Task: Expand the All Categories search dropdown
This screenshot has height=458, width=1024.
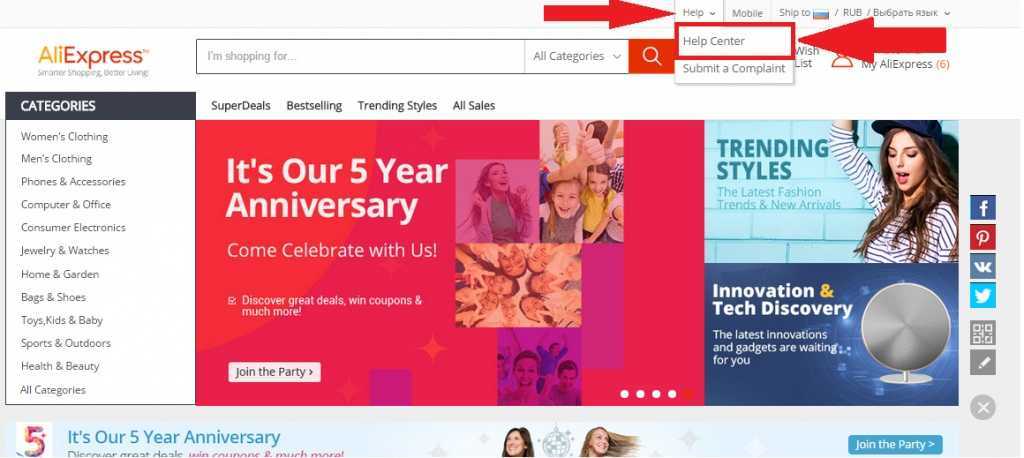Action: [577, 56]
